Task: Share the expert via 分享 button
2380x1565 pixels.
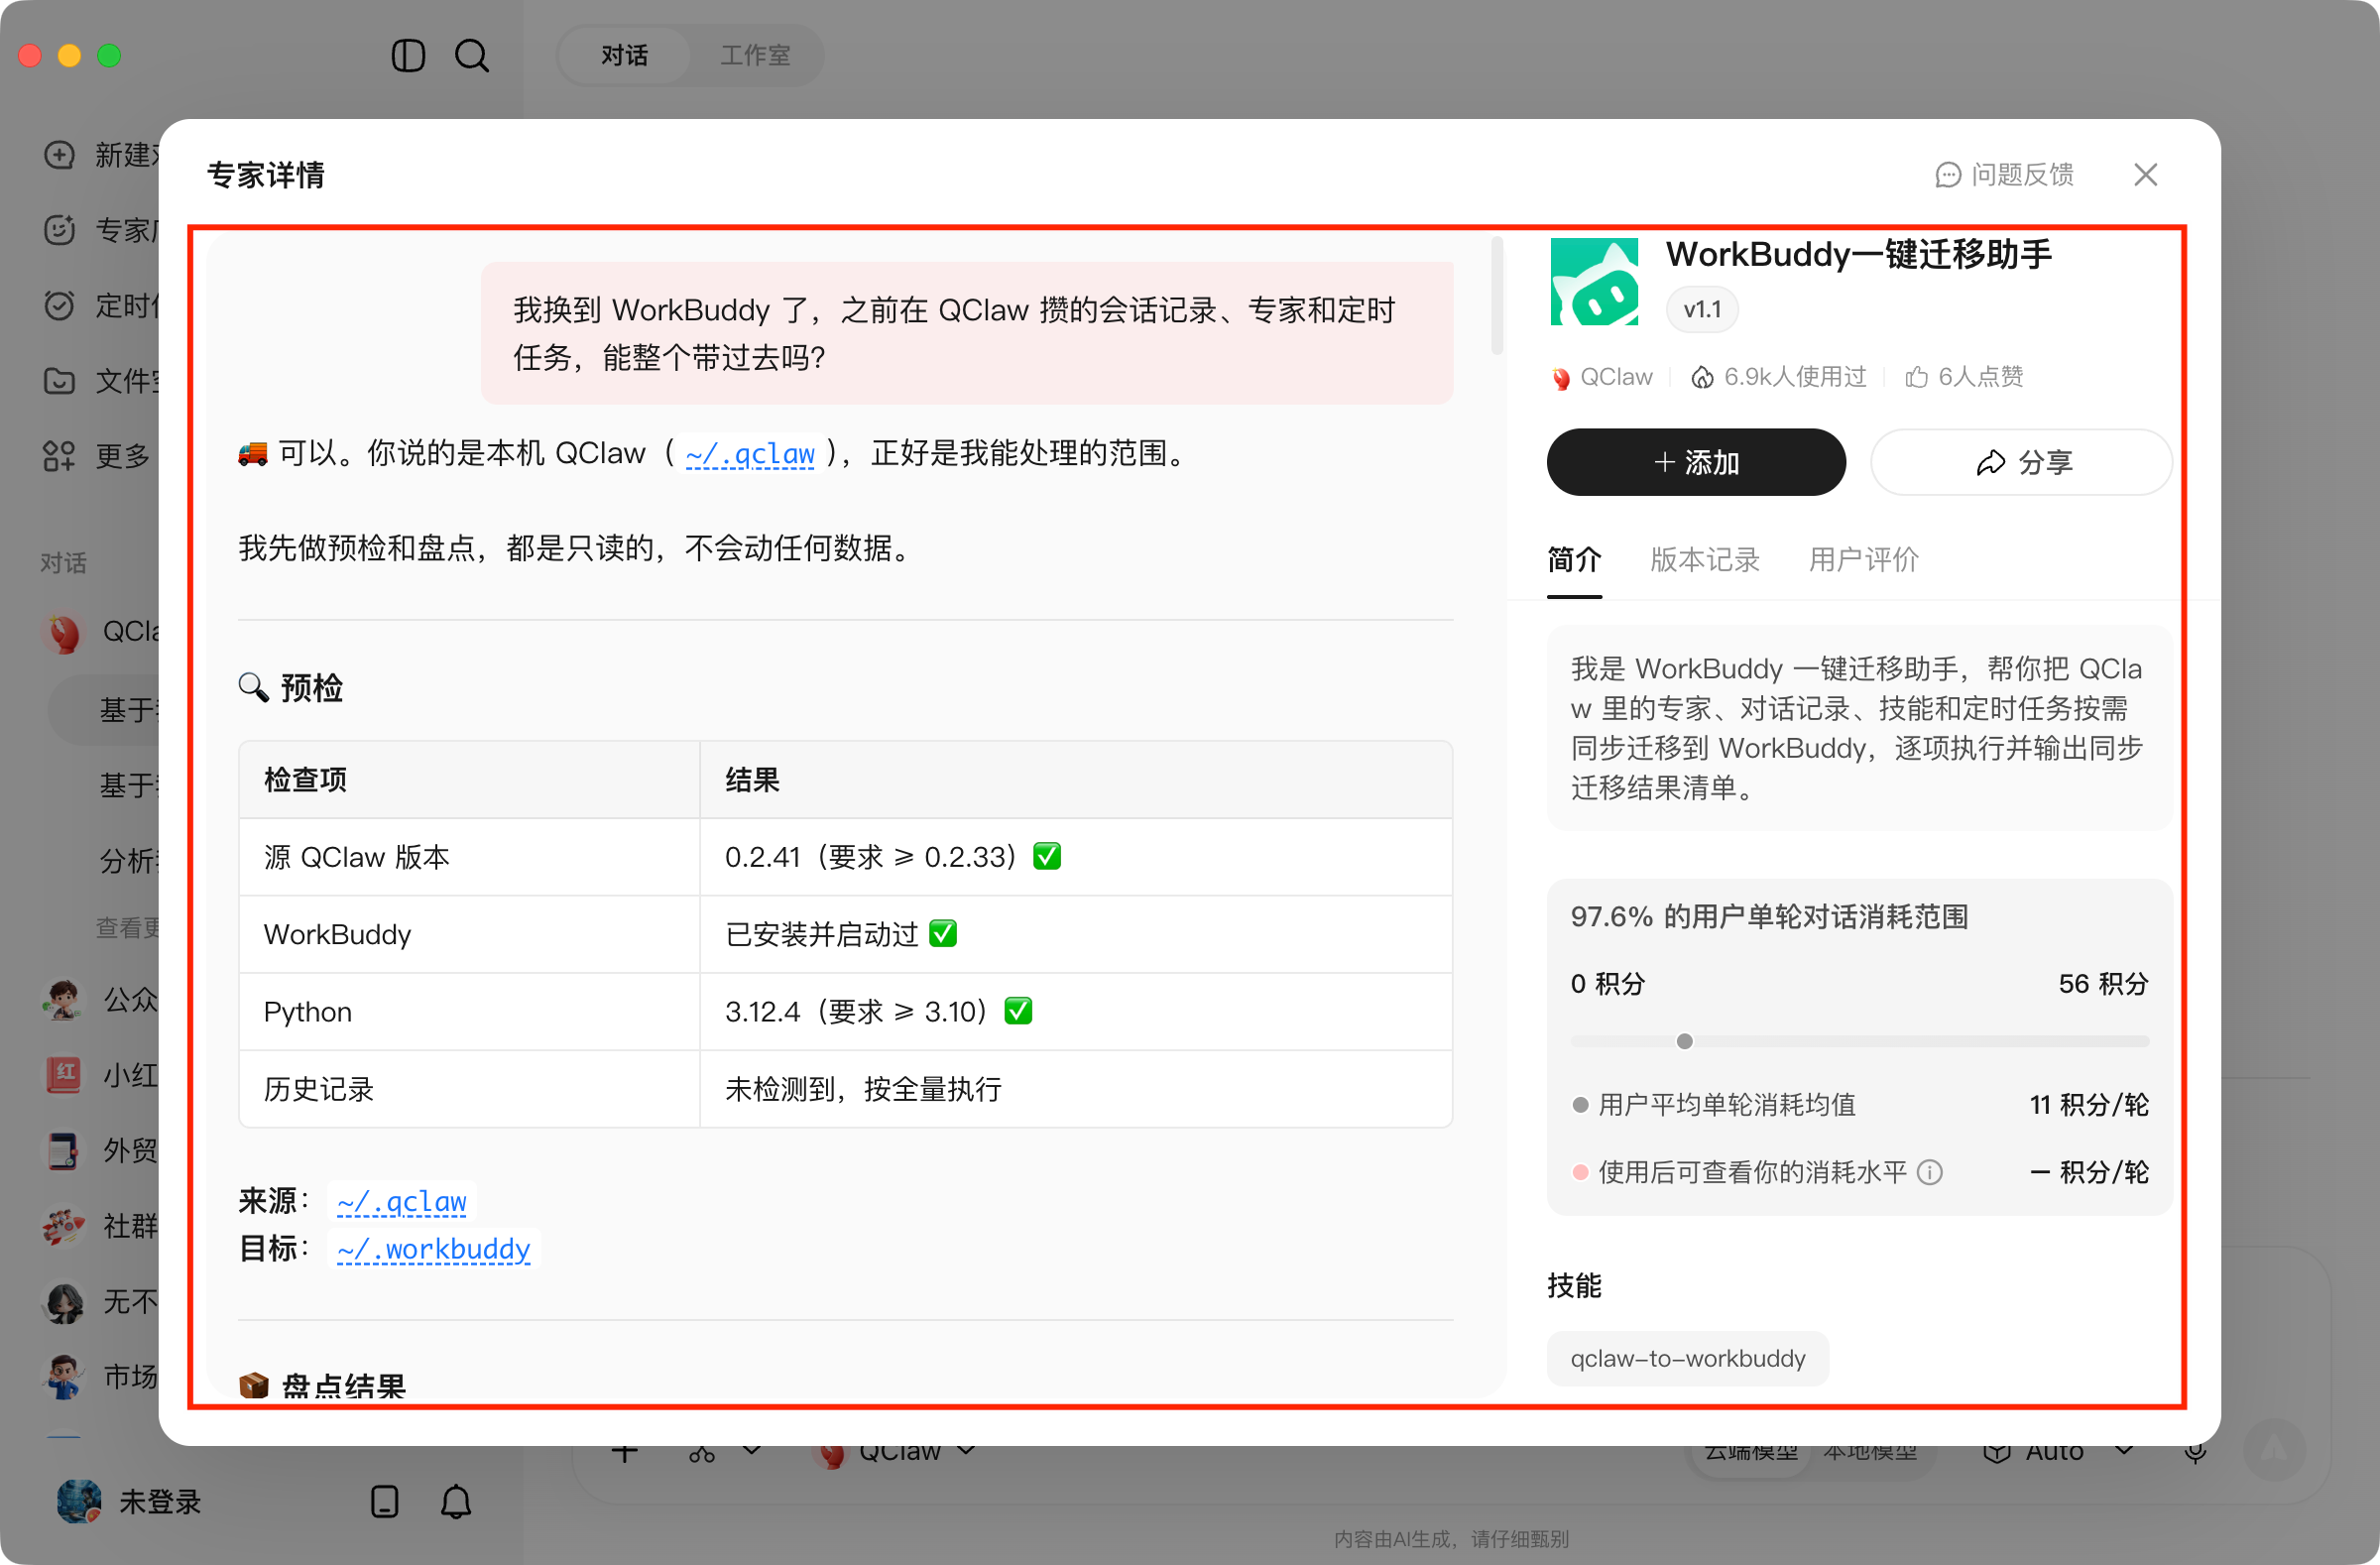Action: (x=2021, y=462)
